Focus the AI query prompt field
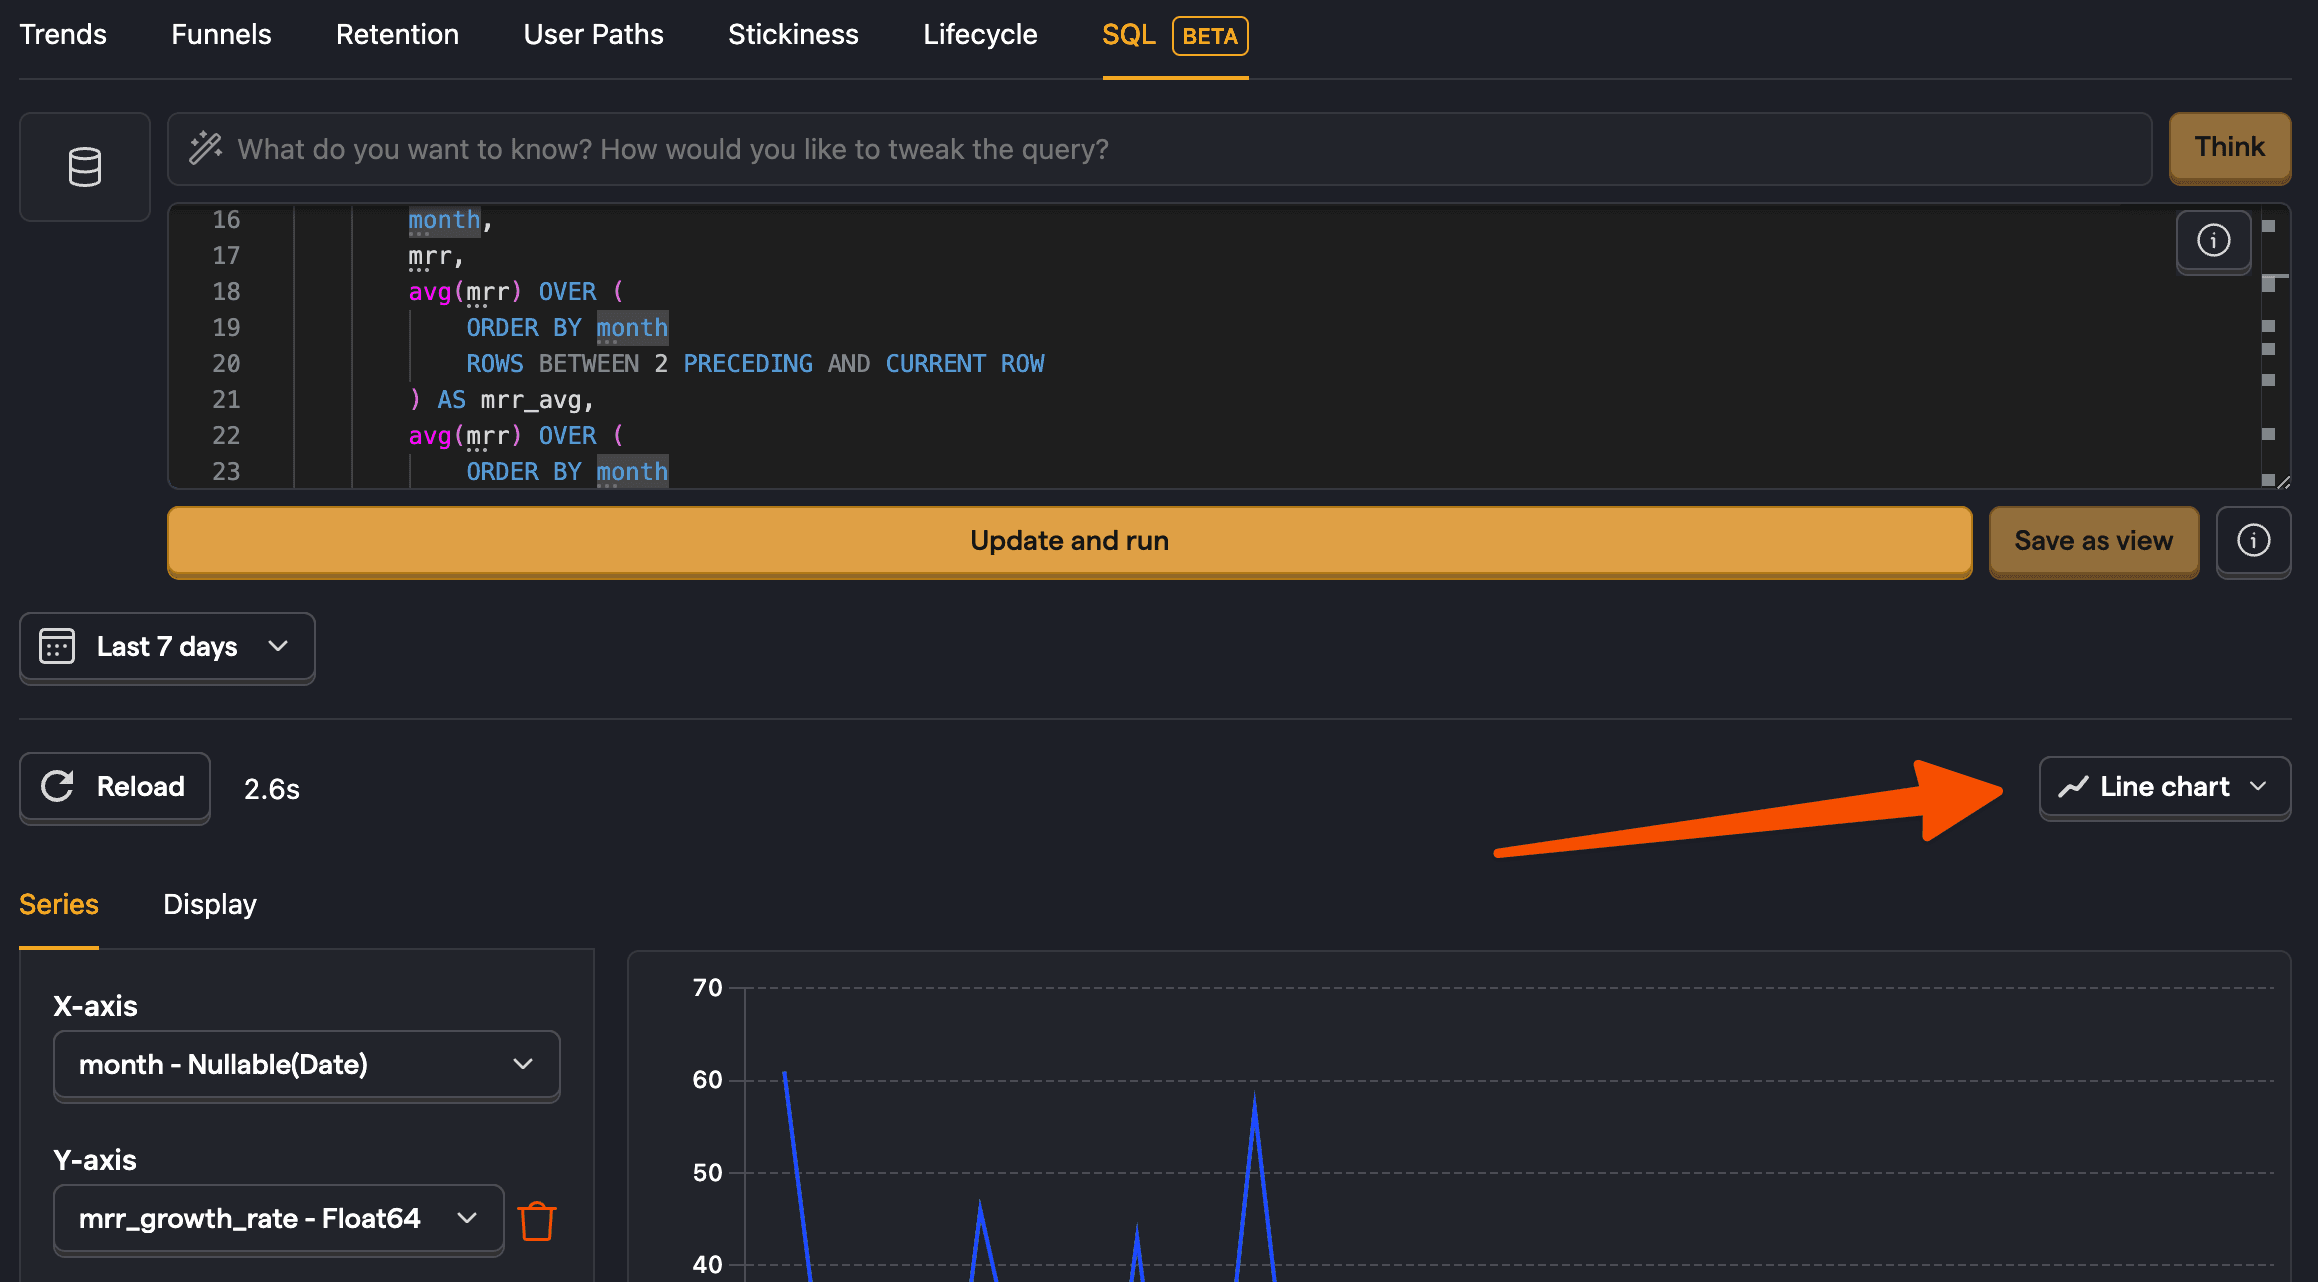 (1160, 149)
